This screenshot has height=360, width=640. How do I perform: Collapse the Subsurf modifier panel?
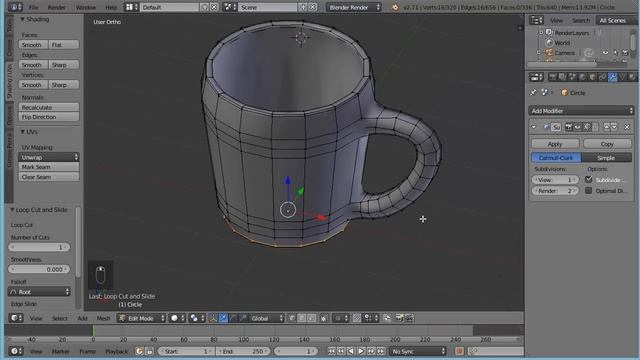point(534,127)
